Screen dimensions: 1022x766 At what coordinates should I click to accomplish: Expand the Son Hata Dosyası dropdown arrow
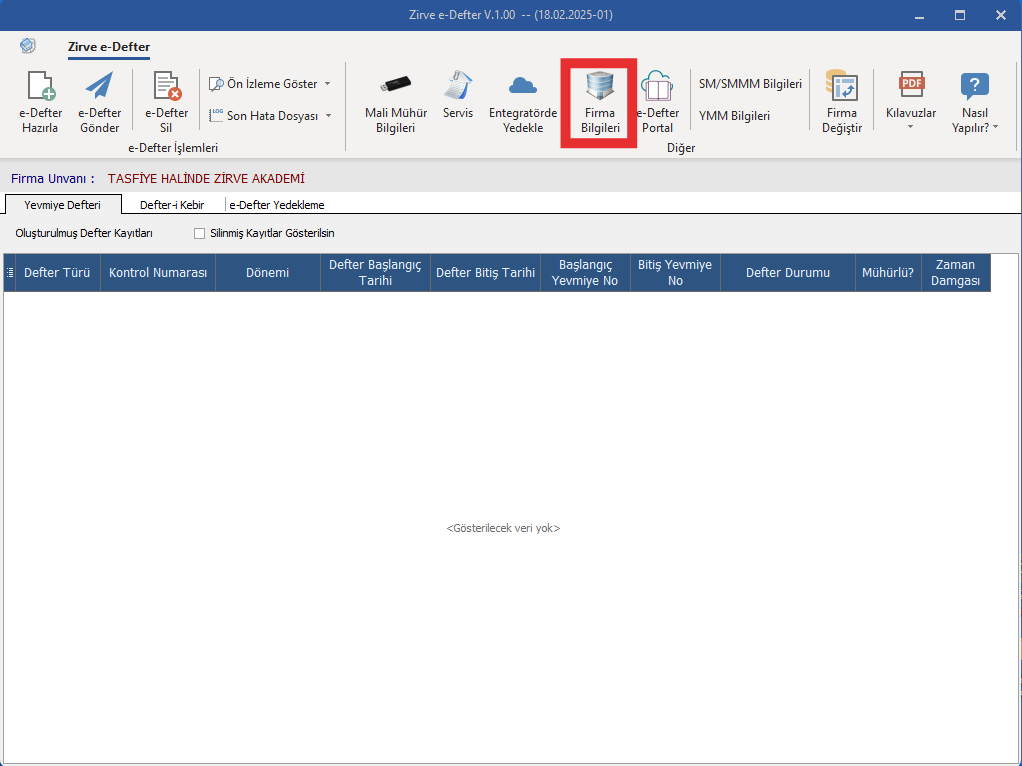pos(328,116)
